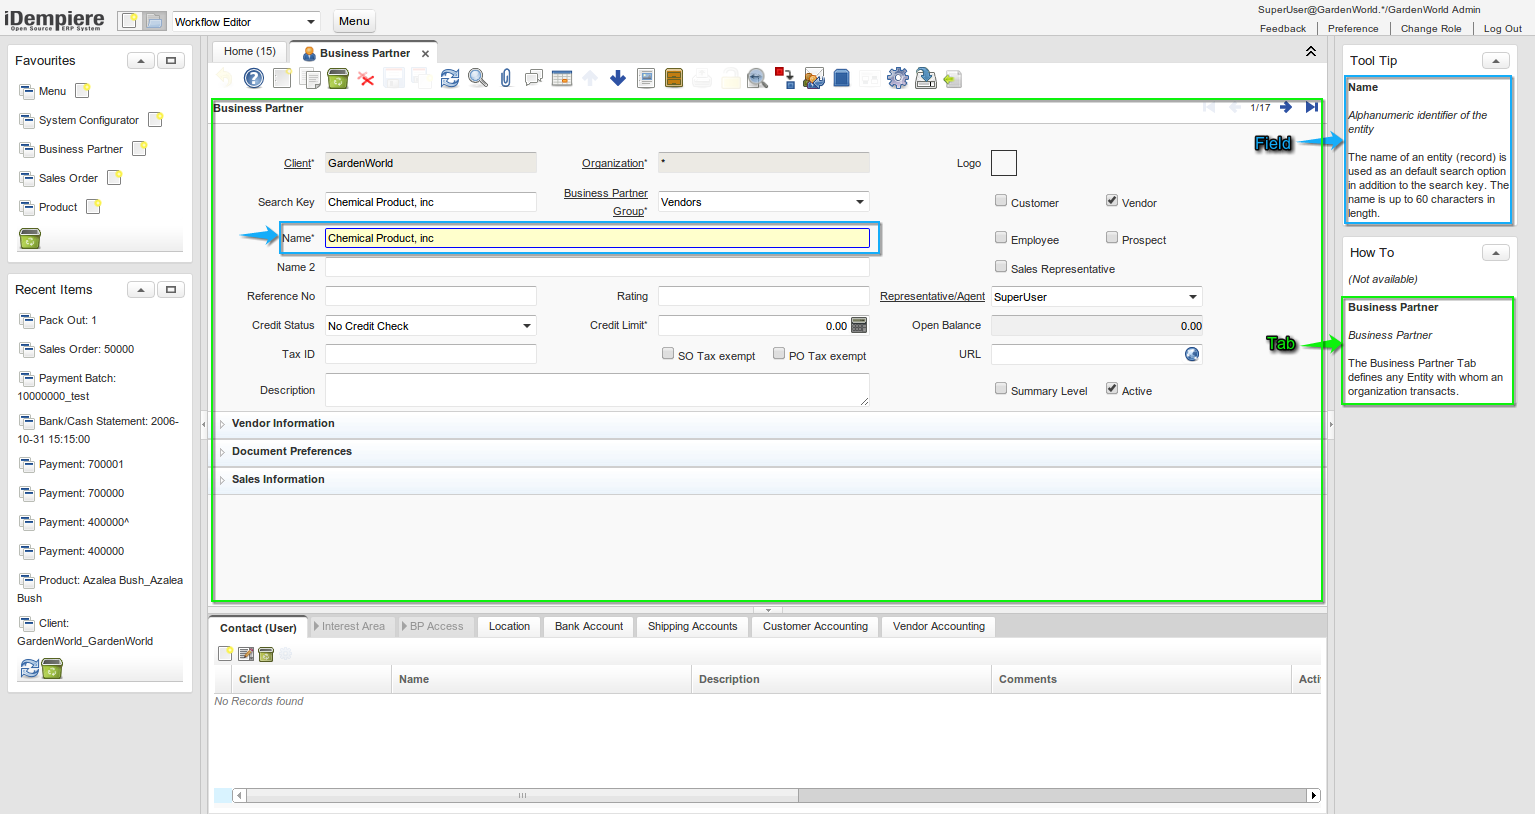Open Sales Order from Favourites
1535x814 pixels.
pos(68,178)
